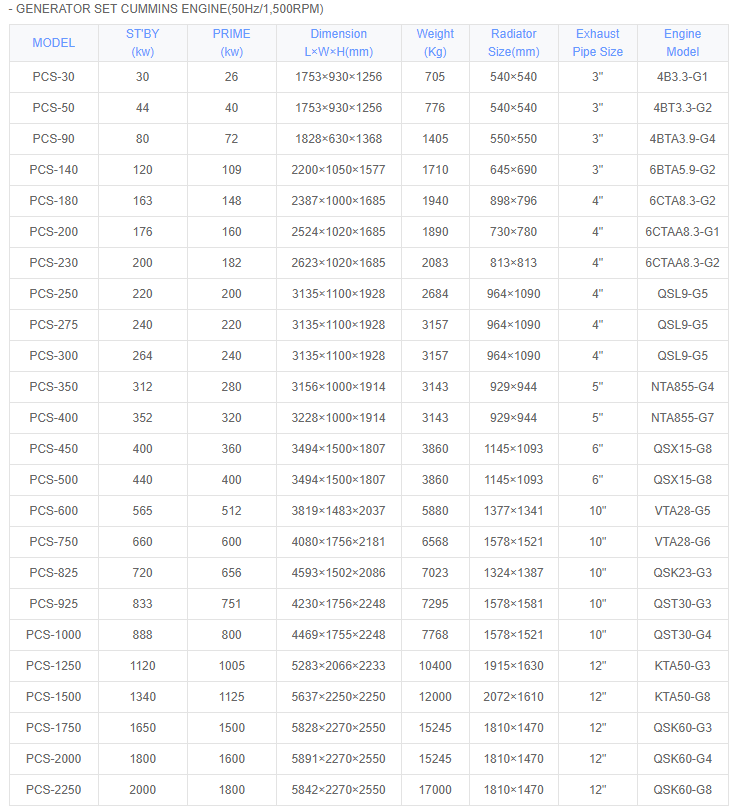Select the PCS-500 model cell

point(54,480)
